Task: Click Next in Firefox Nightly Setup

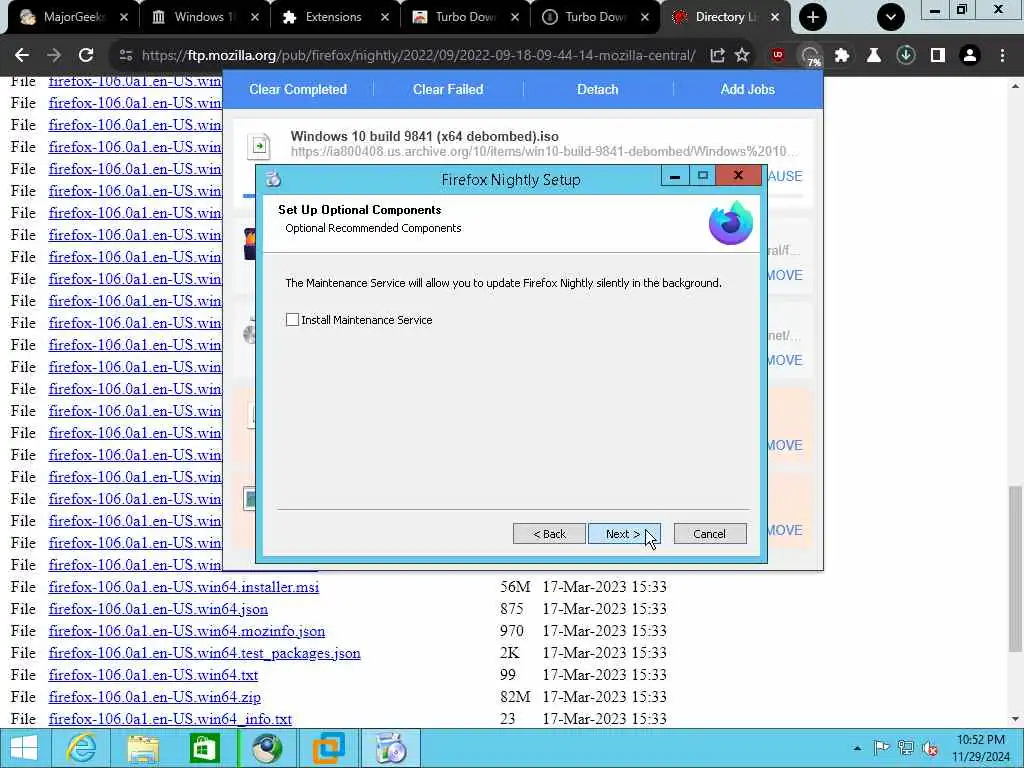Action: (x=624, y=534)
